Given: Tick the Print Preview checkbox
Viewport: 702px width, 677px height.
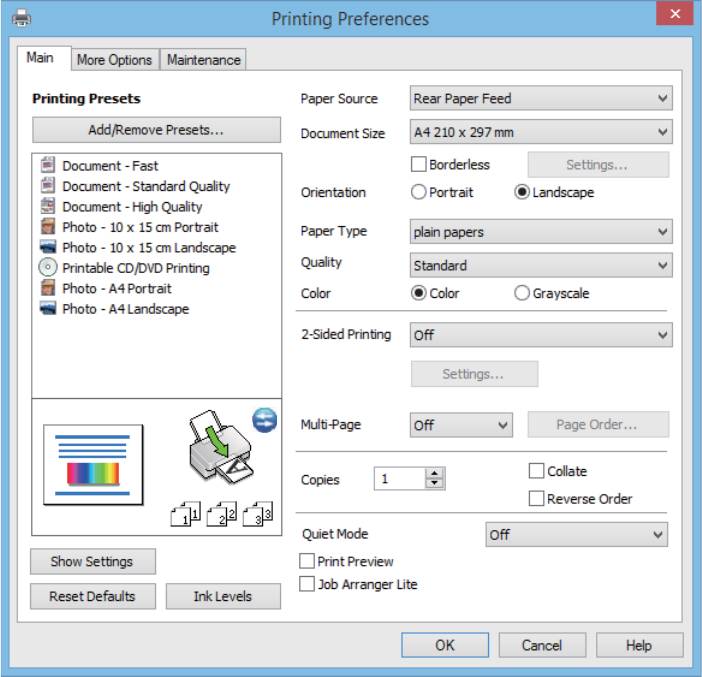Looking at the screenshot, I should 308,562.
